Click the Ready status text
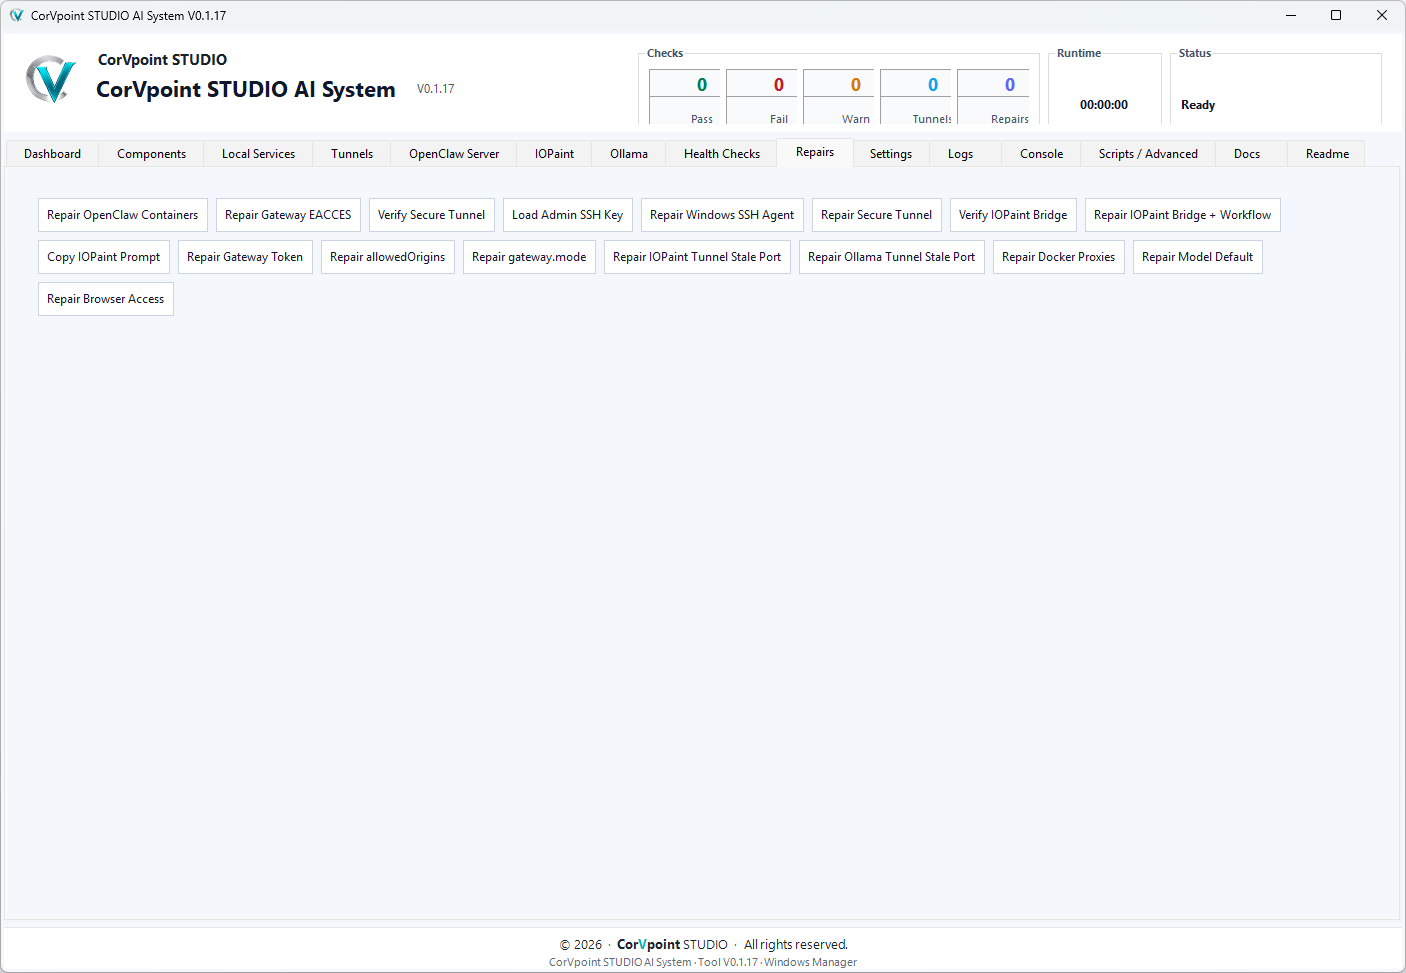Viewport: 1406px width, 973px height. click(1198, 105)
